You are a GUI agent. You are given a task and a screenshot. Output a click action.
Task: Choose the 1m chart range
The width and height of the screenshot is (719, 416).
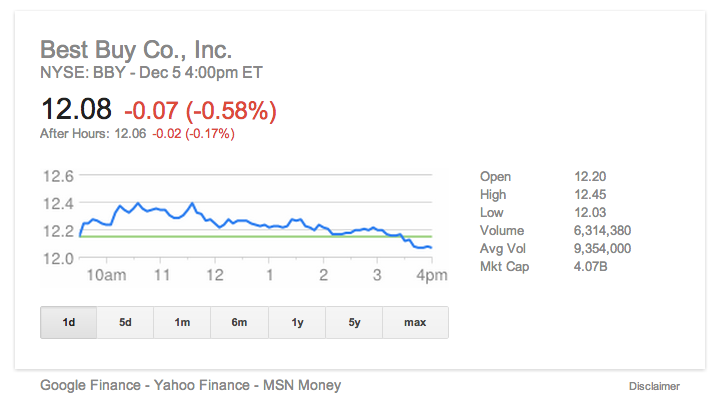point(183,323)
